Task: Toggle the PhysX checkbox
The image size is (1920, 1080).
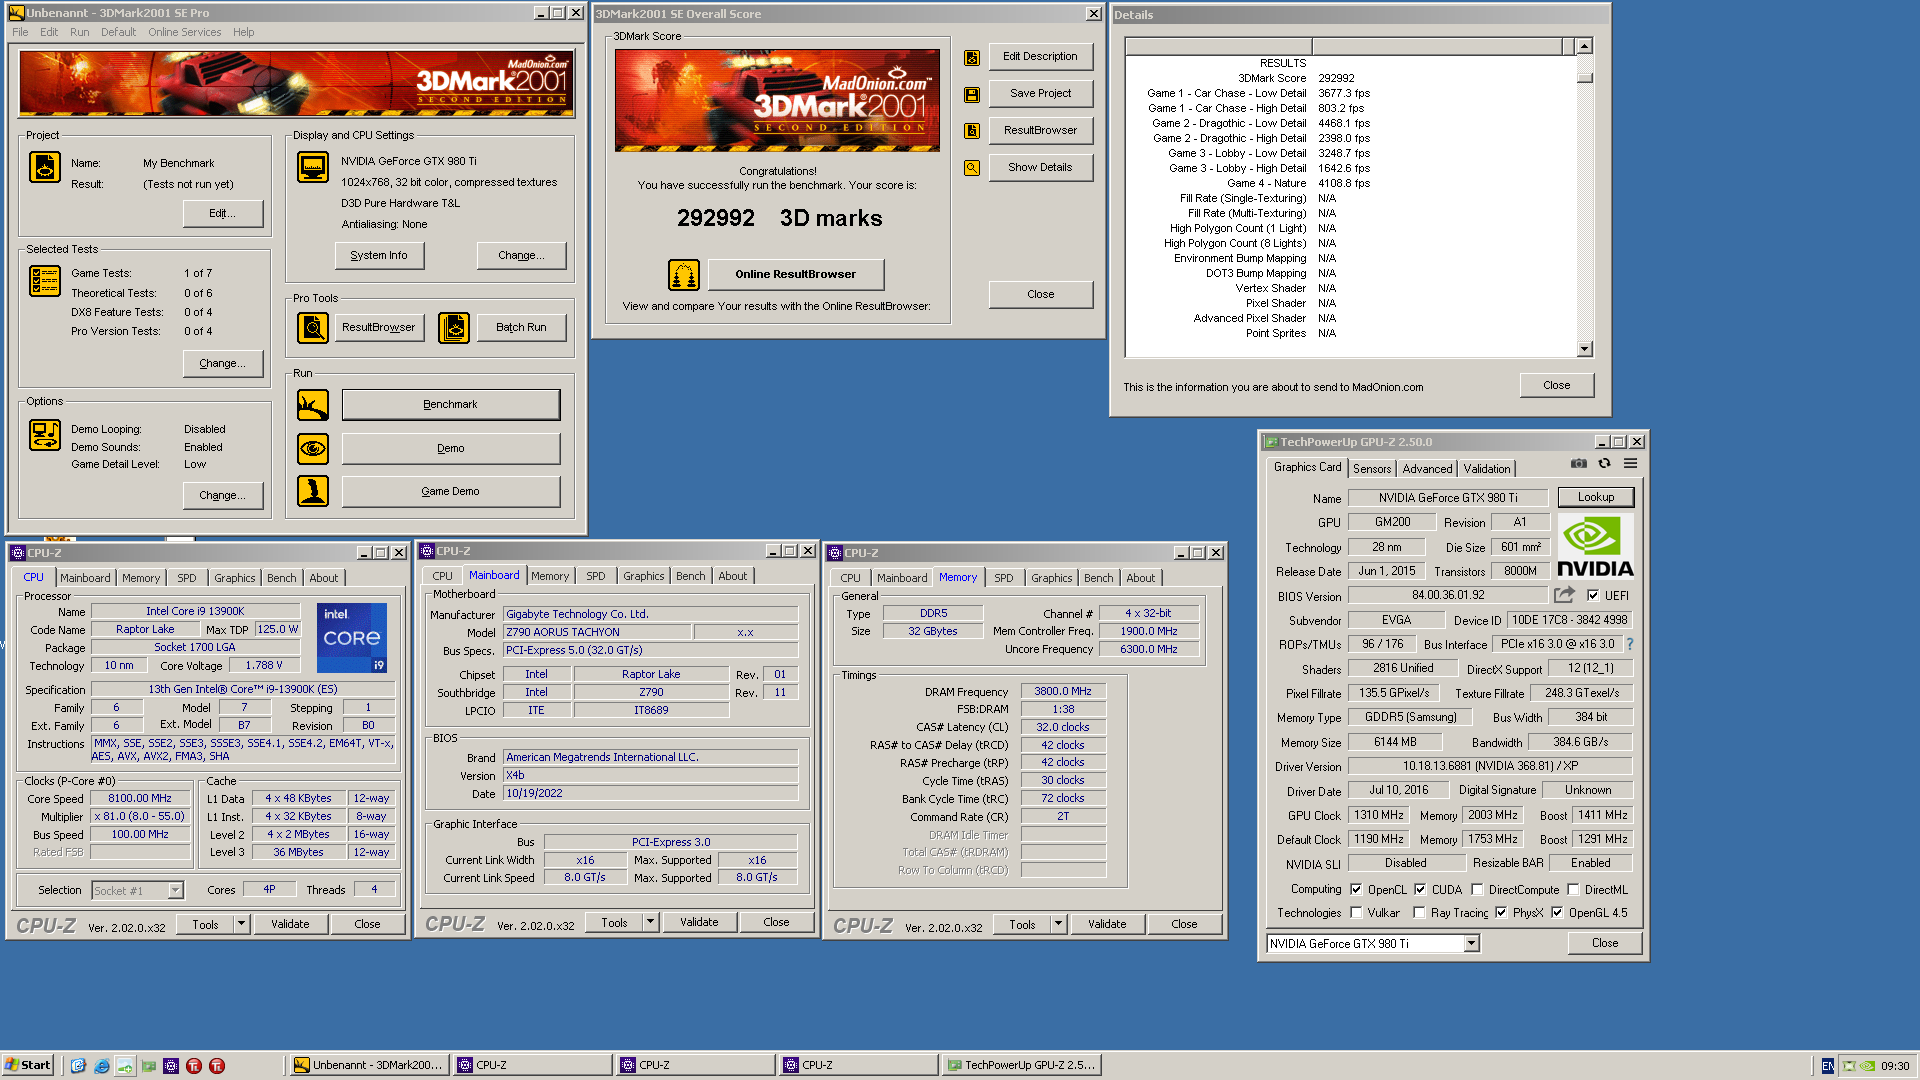Action: click(x=1501, y=912)
